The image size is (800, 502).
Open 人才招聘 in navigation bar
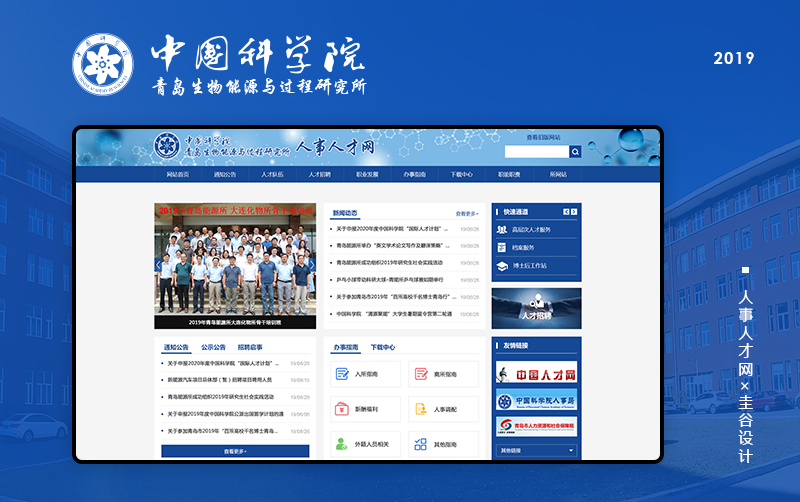(x=320, y=174)
